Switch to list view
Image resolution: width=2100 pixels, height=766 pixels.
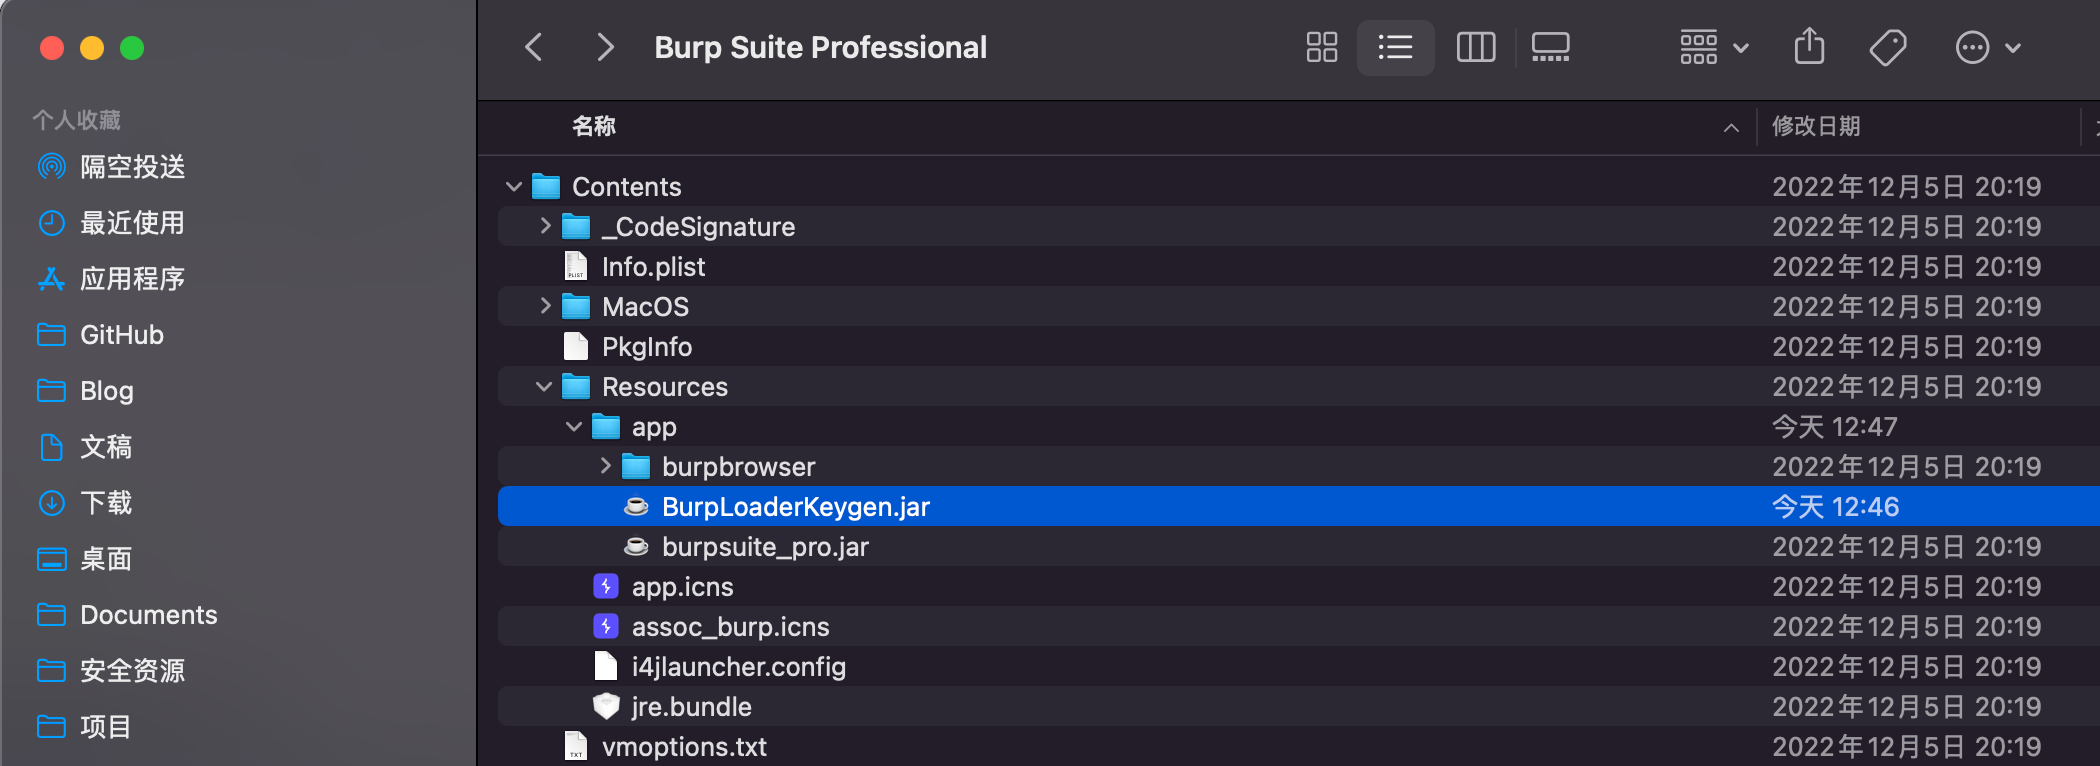1395,47
